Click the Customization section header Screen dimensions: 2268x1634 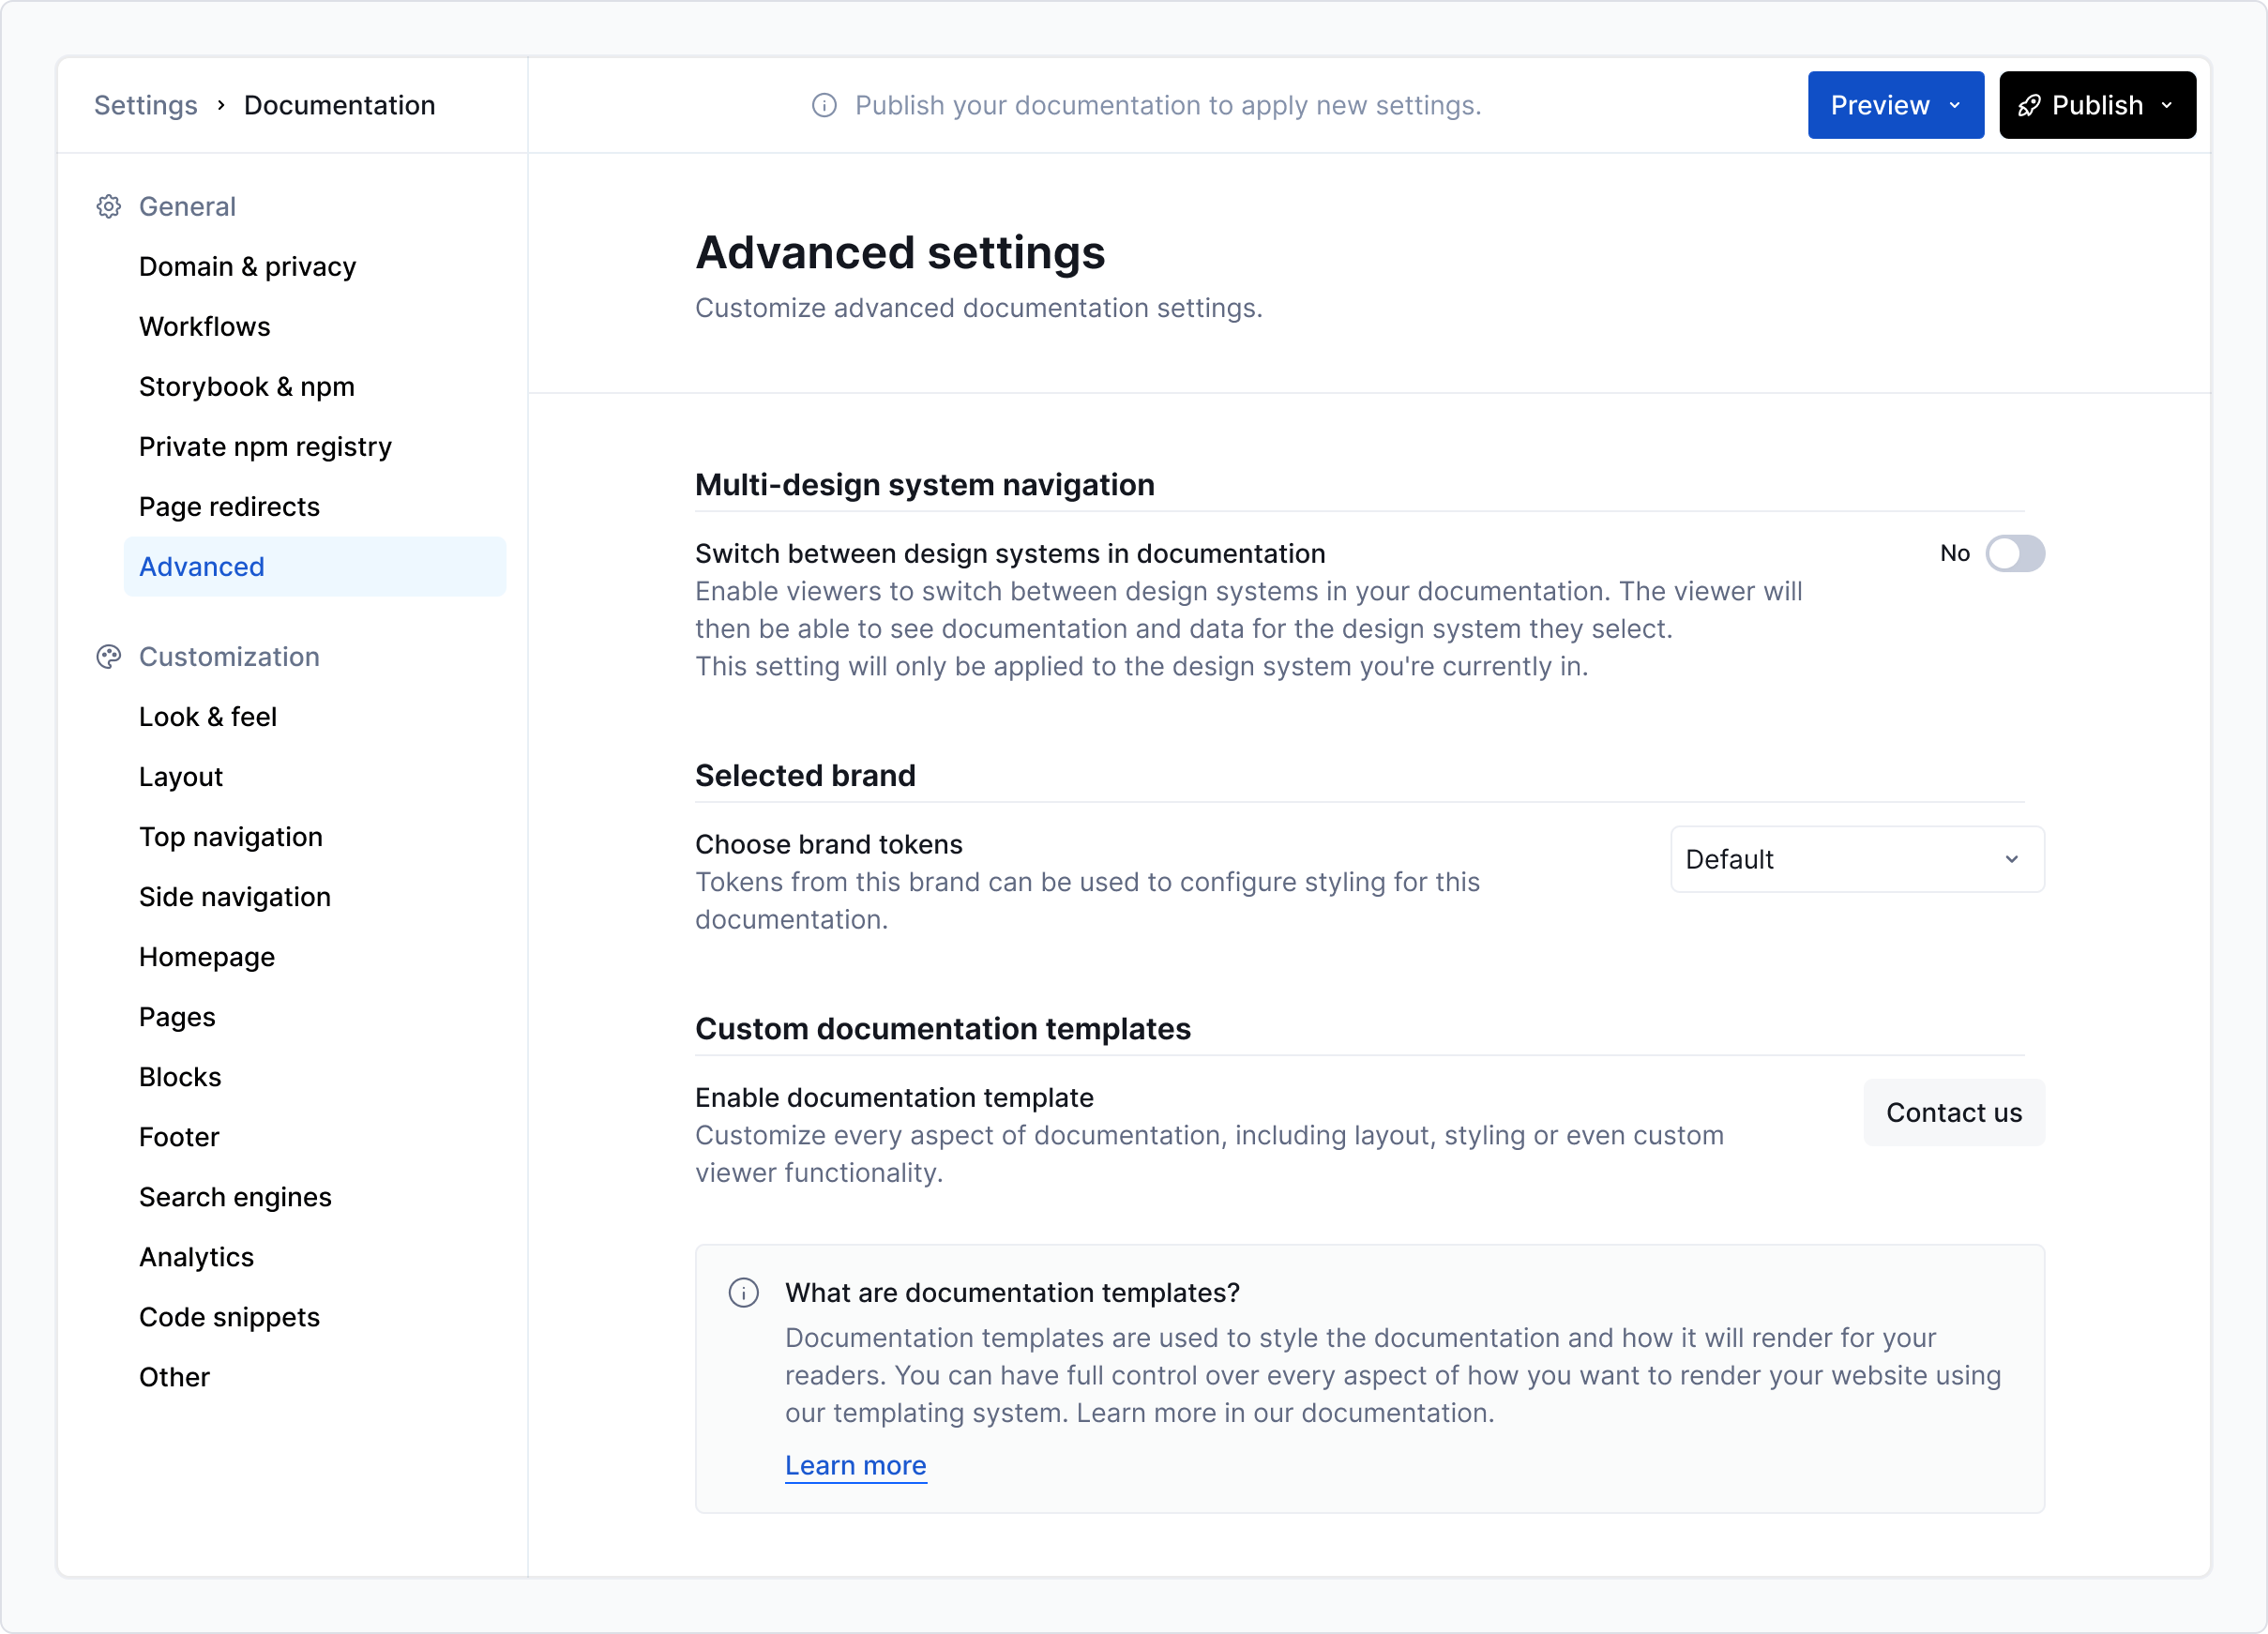[x=229, y=657]
